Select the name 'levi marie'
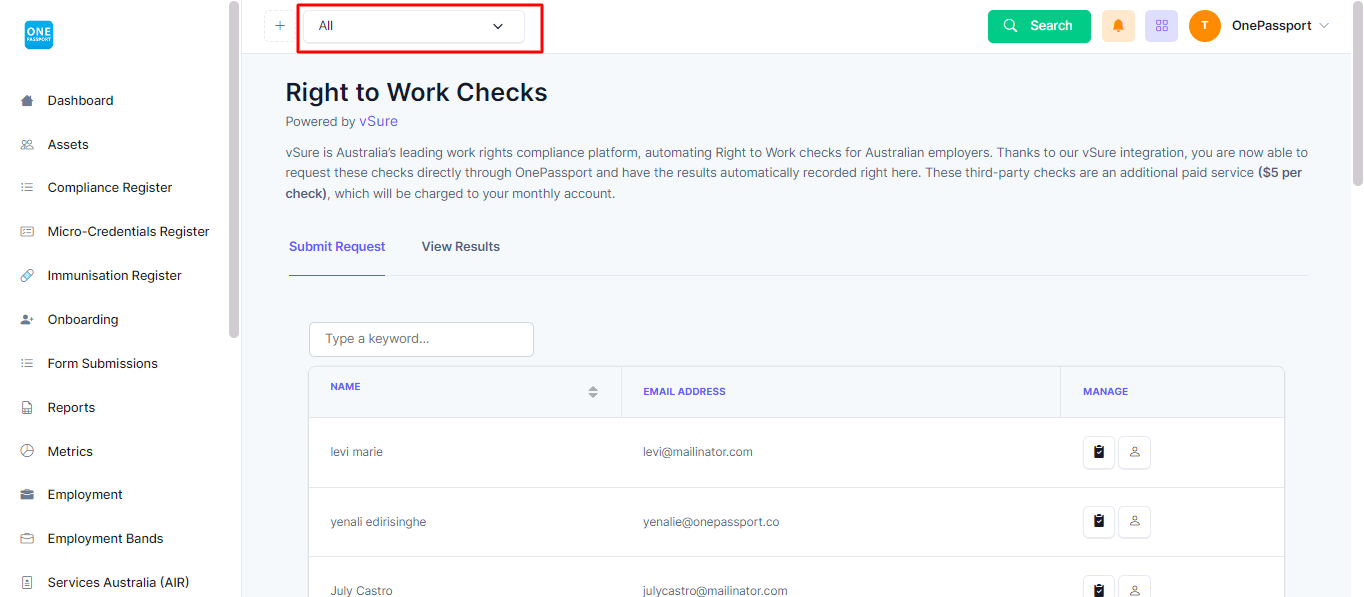1364x597 pixels. point(356,452)
